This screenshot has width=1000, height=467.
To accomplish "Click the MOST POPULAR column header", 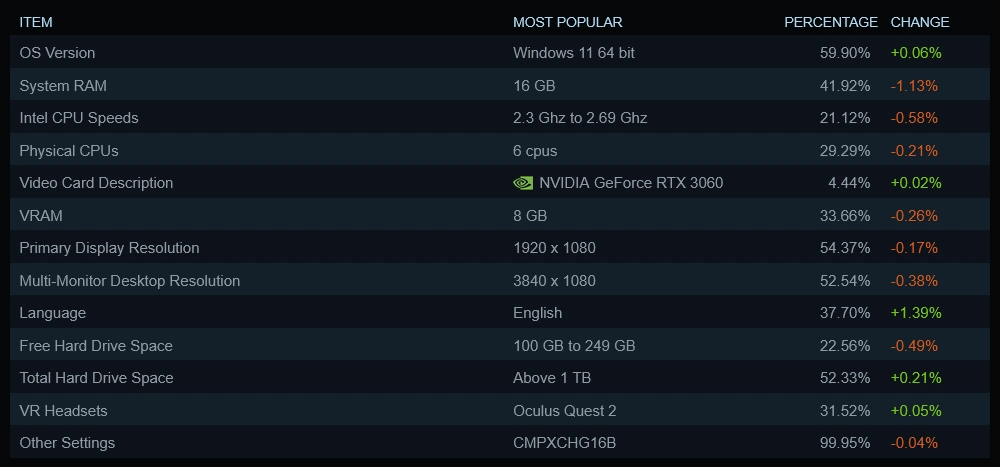I will [567, 22].
